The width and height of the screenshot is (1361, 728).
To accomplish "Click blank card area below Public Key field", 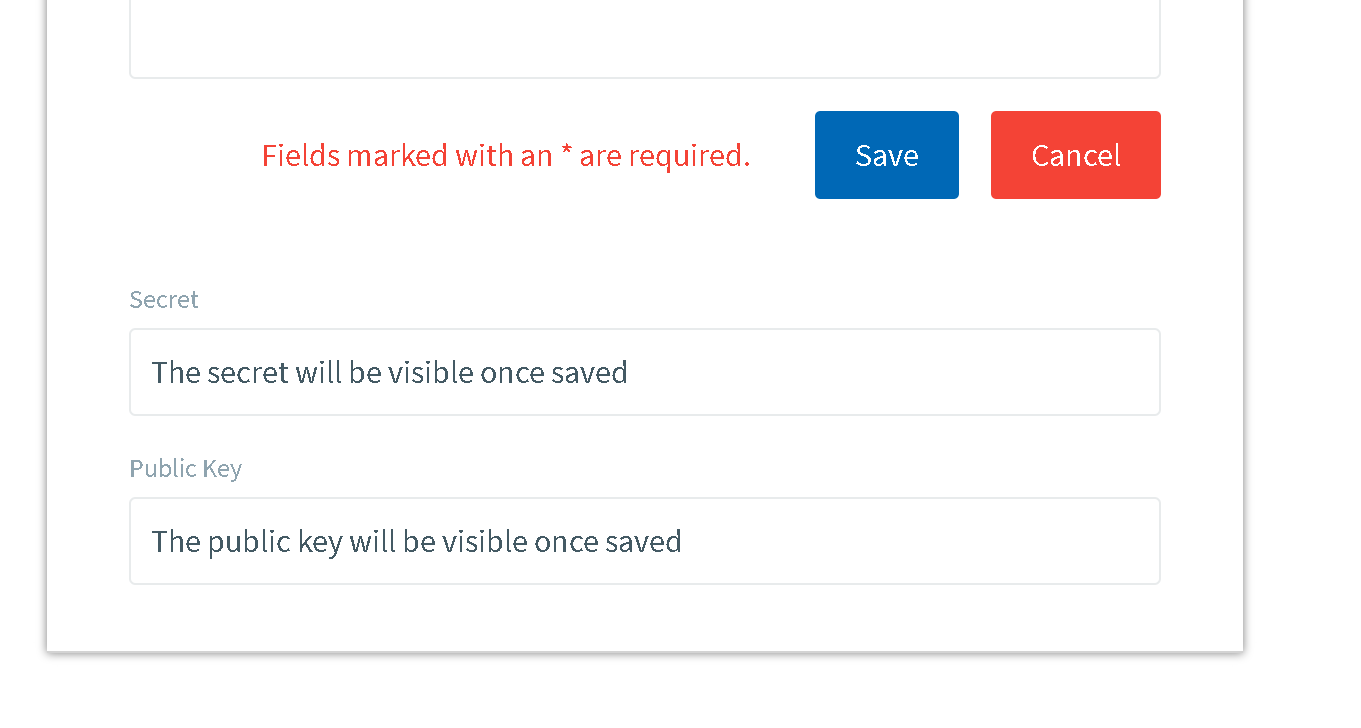I will pos(644,618).
